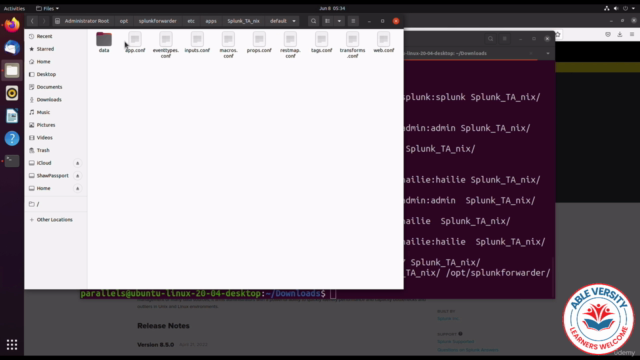Select the macros.conf file
The width and height of the screenshot is (640, 360).
pos(228,45)
